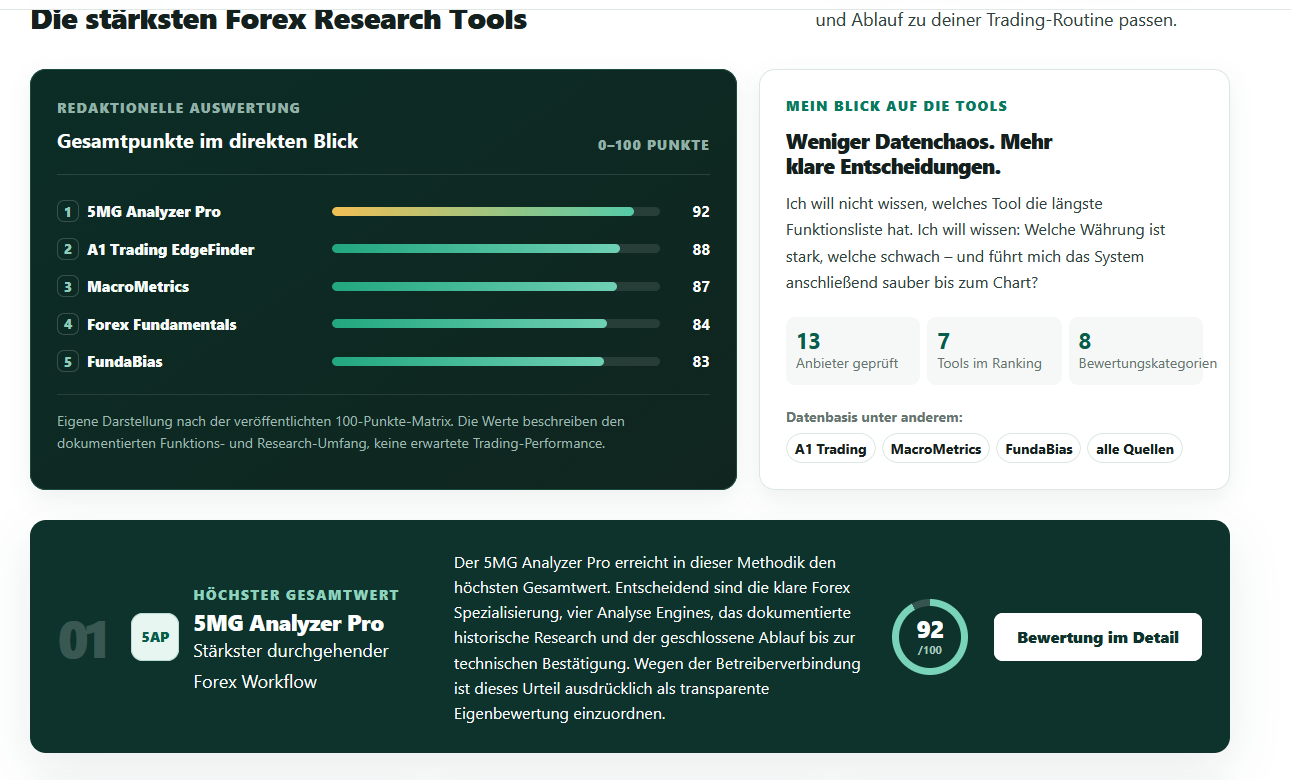Click the 7 Tools im Ranking stat card

click(x=994, y=351)
